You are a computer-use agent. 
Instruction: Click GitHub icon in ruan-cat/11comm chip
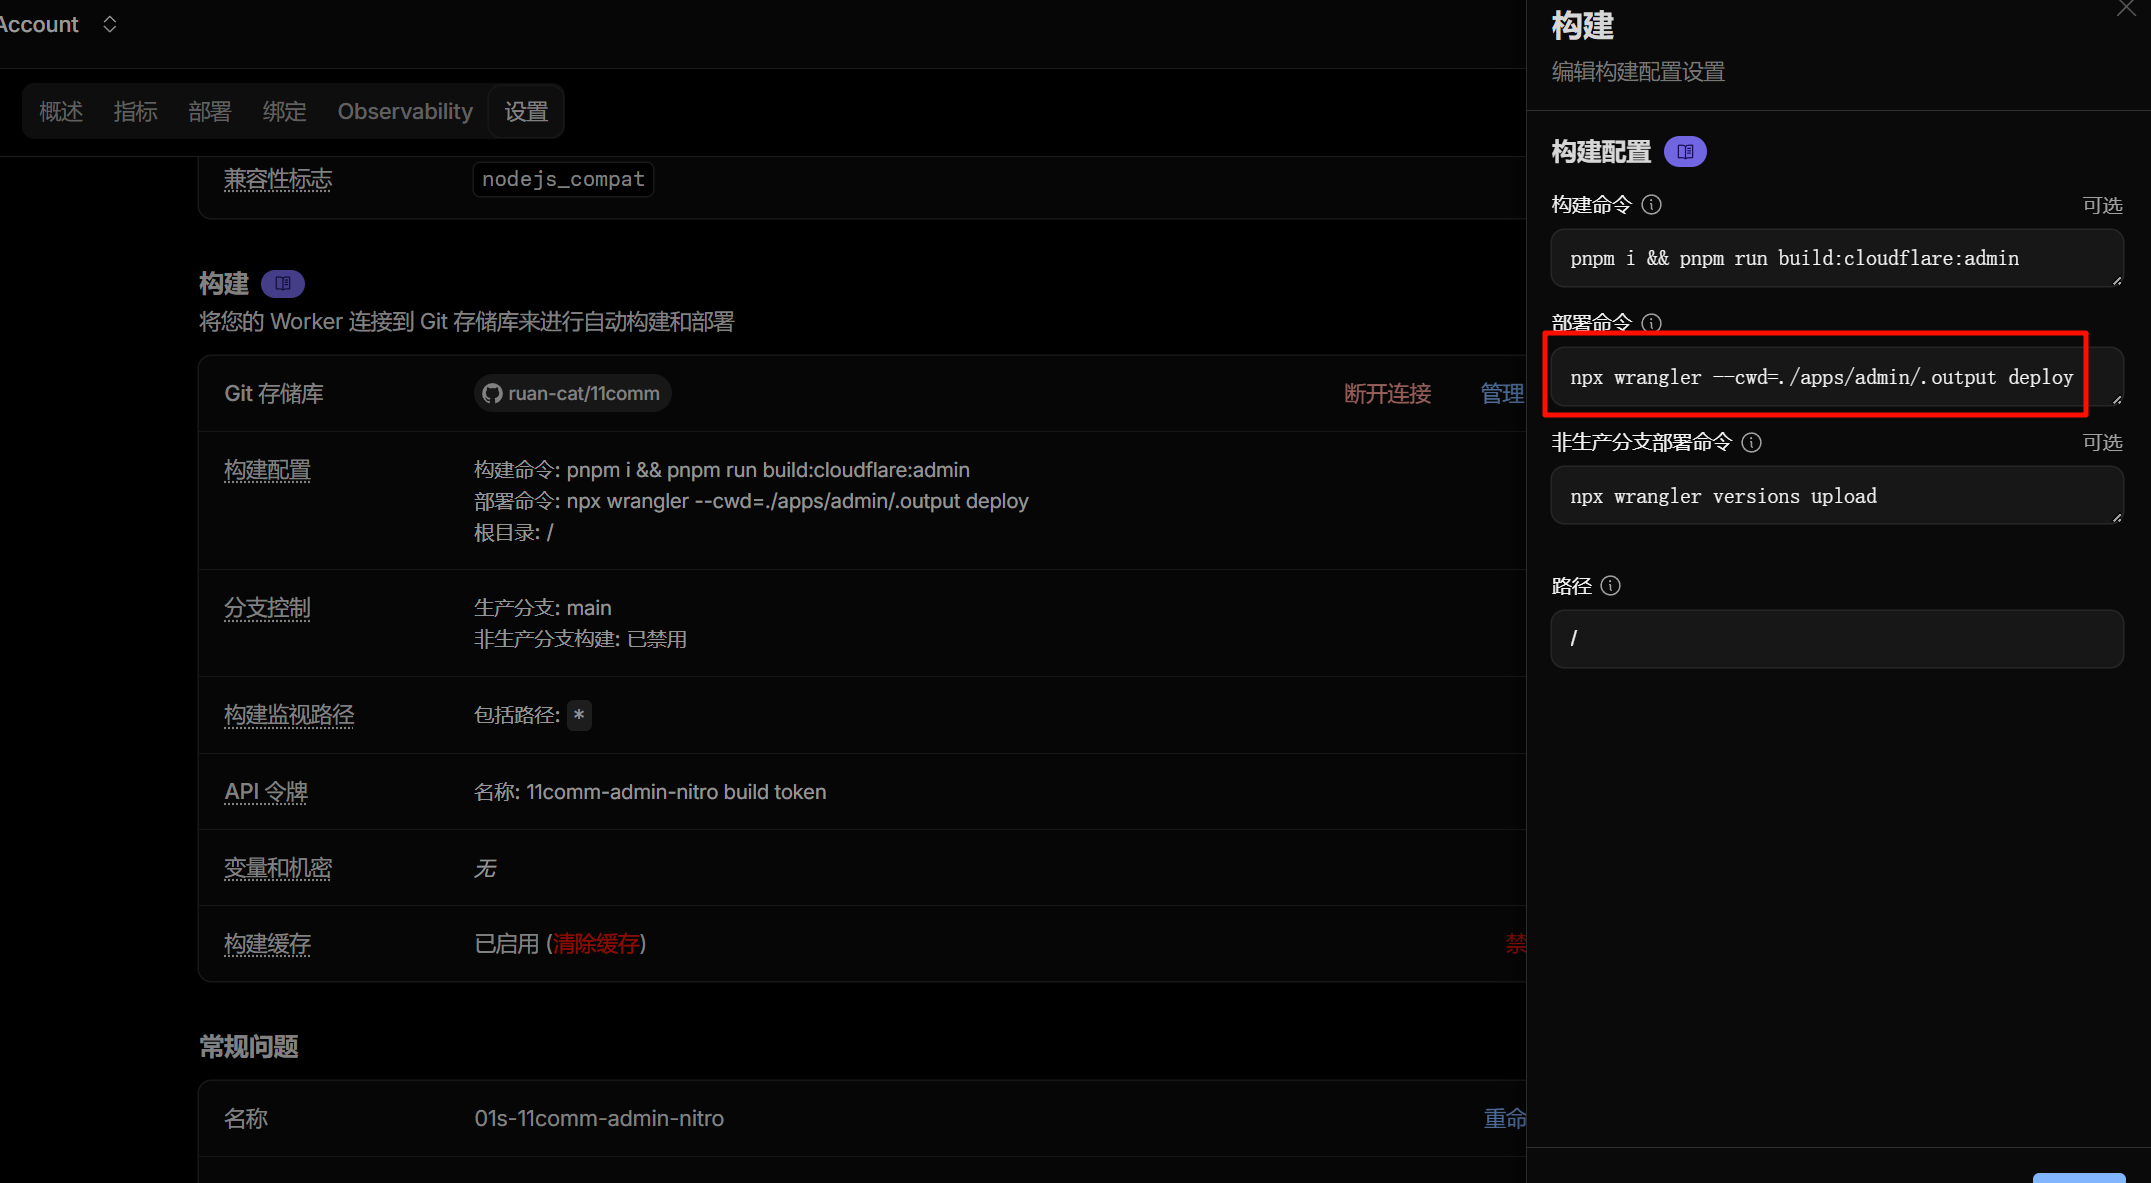[x=492, y=393]
